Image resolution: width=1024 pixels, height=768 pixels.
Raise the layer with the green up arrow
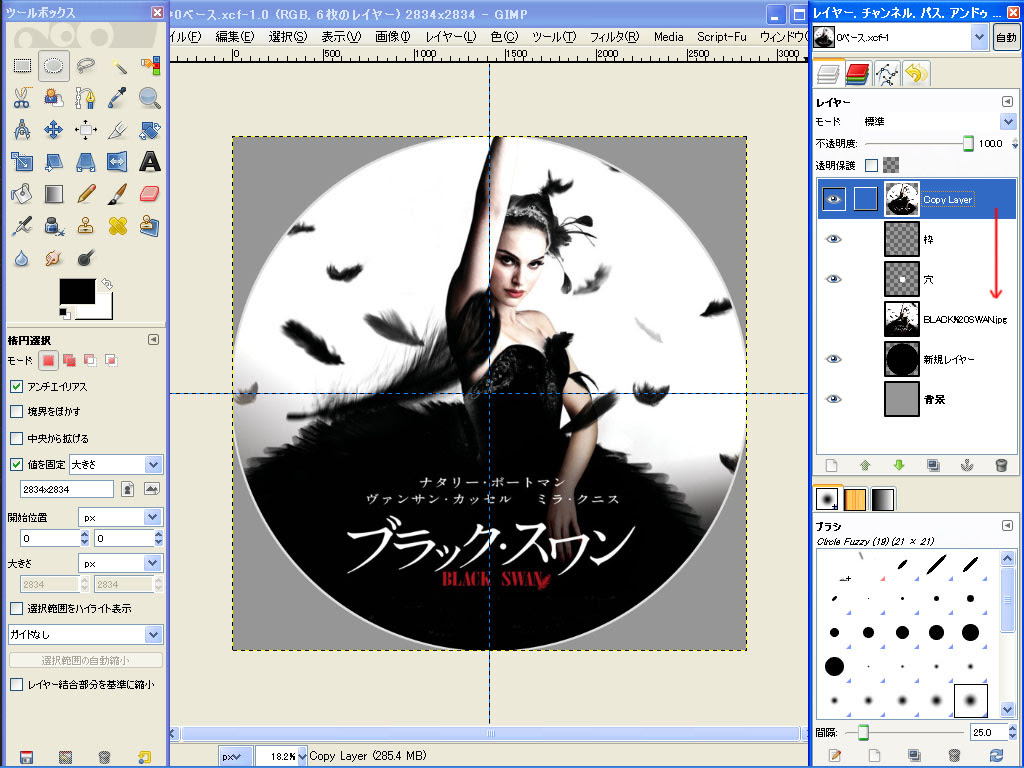click(x=865, y=465)
